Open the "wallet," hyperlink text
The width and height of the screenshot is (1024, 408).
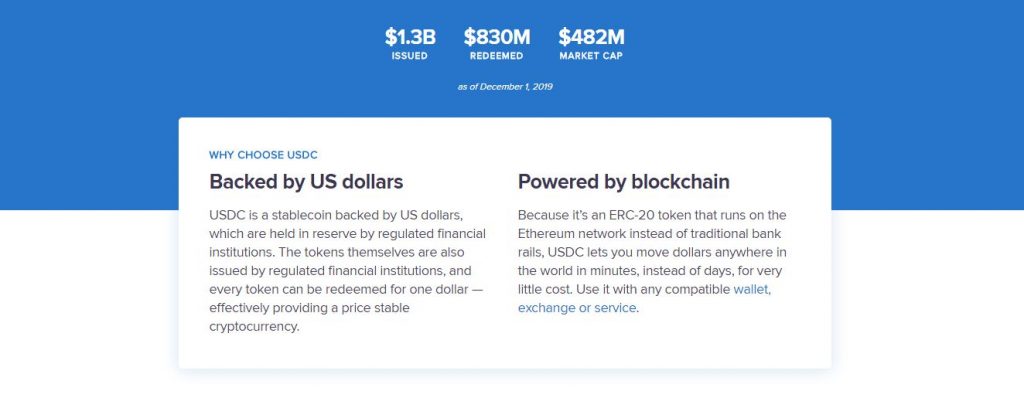click(x=752, y=289)
